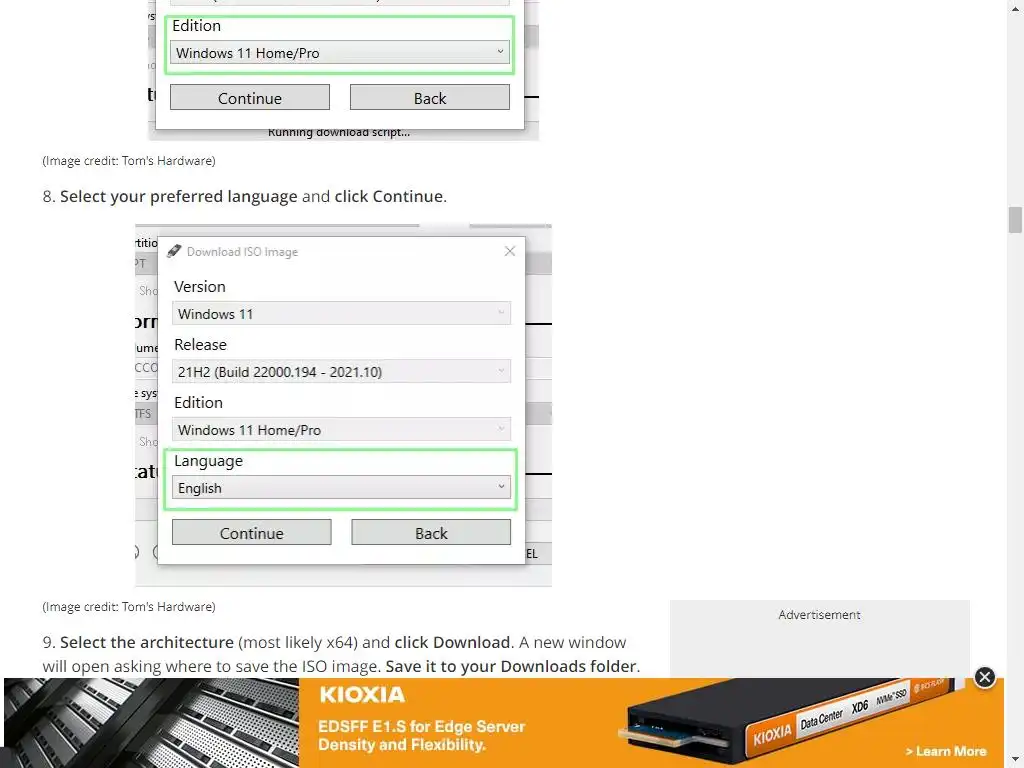Click the Rufus USB icon in dialog title
1024x768 pixels.
coord(174,251)
